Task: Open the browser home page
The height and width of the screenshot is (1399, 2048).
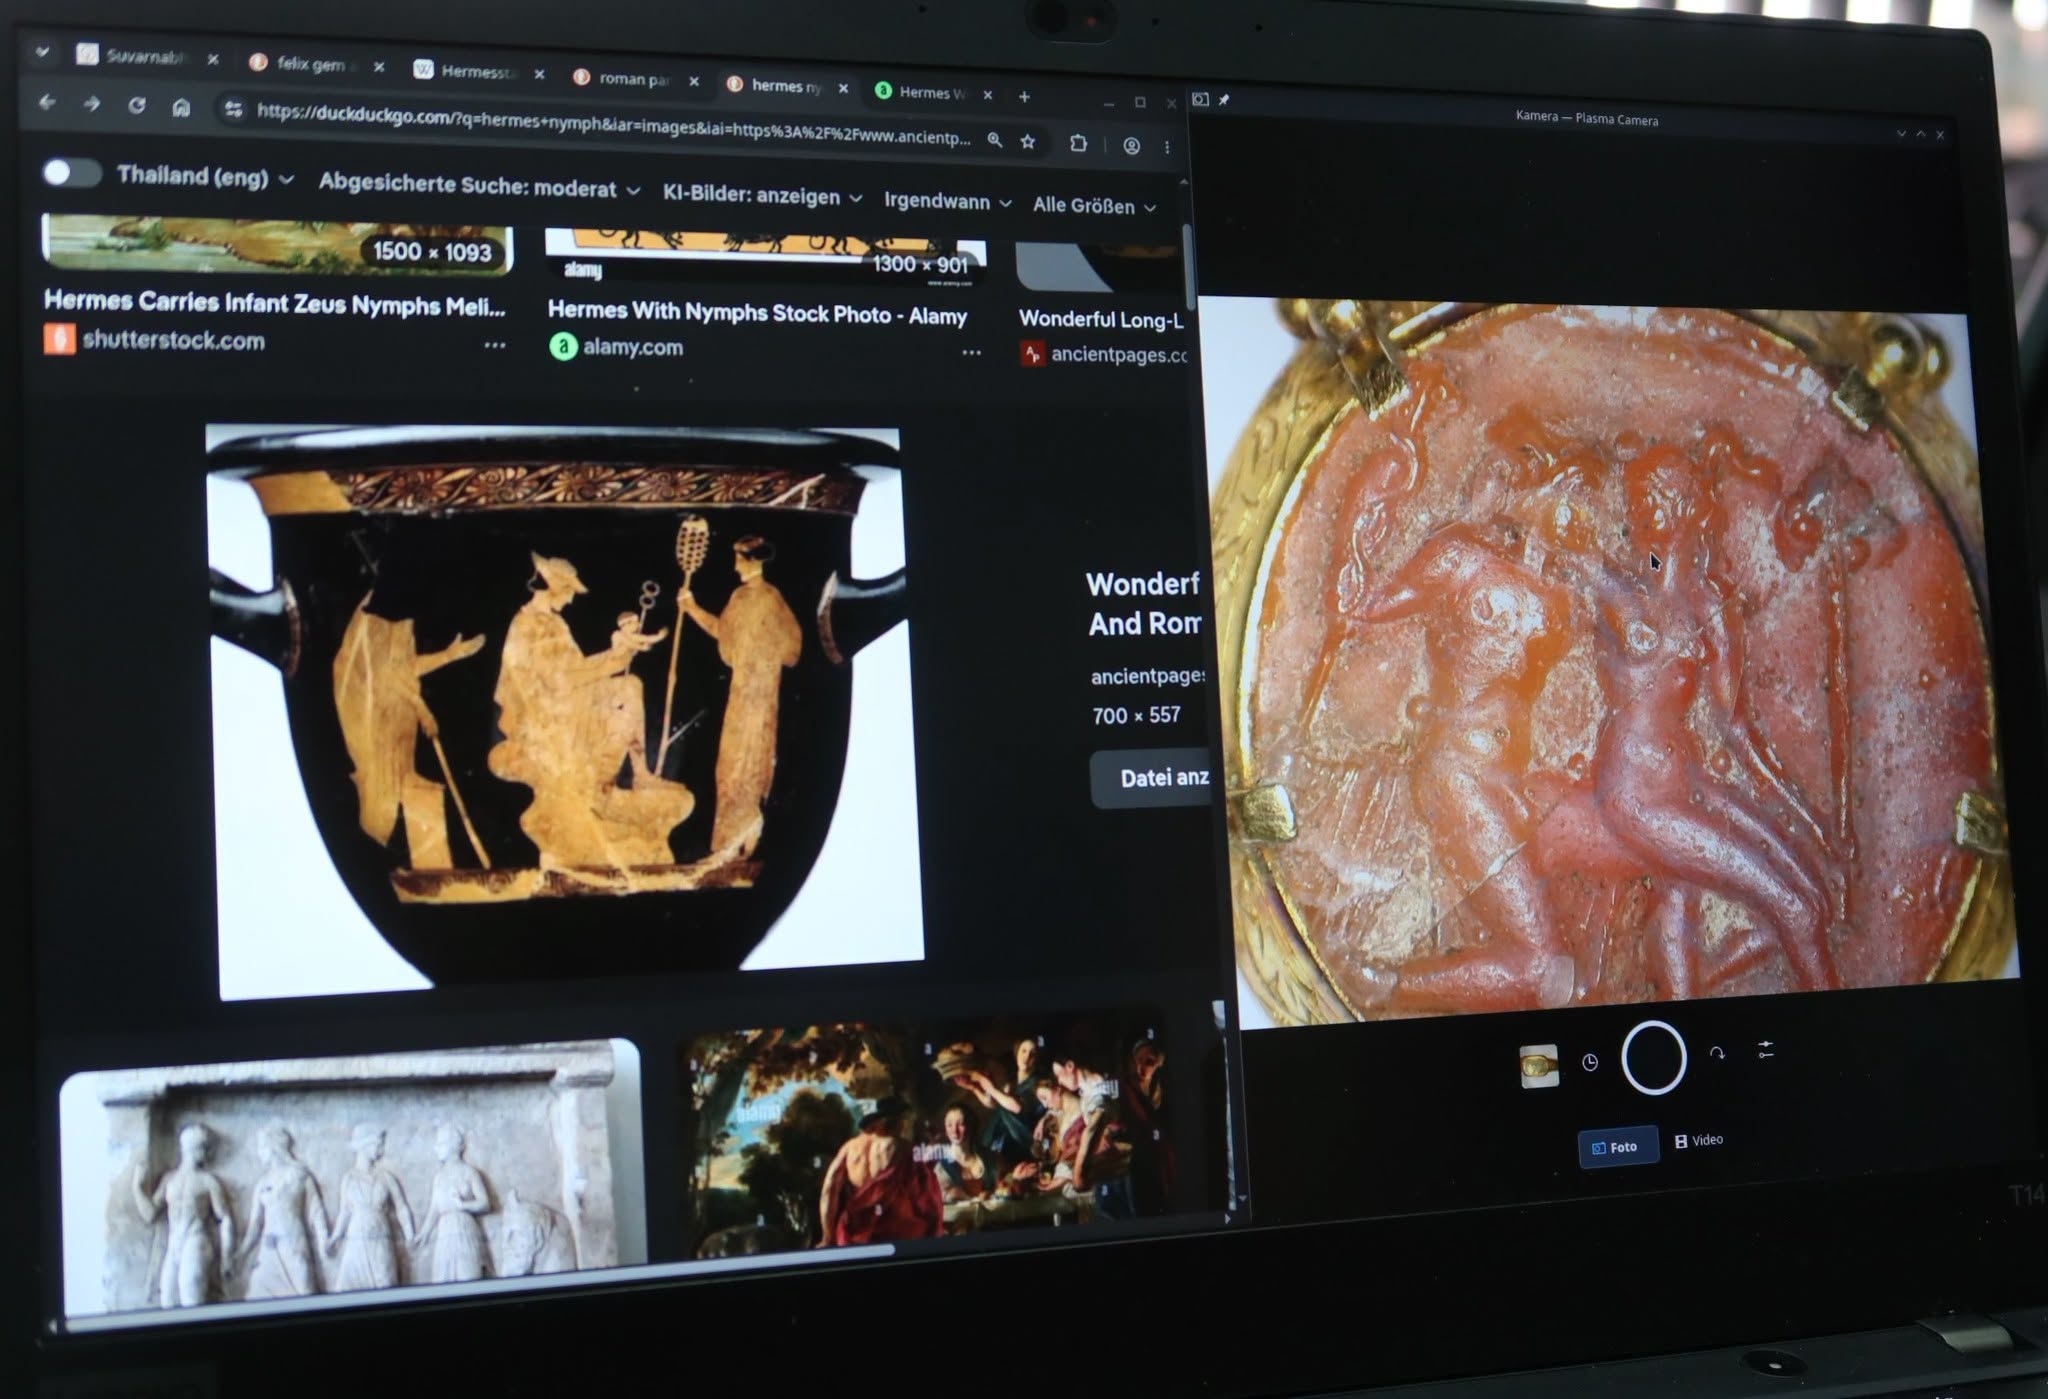Action: tap(181, 107)
